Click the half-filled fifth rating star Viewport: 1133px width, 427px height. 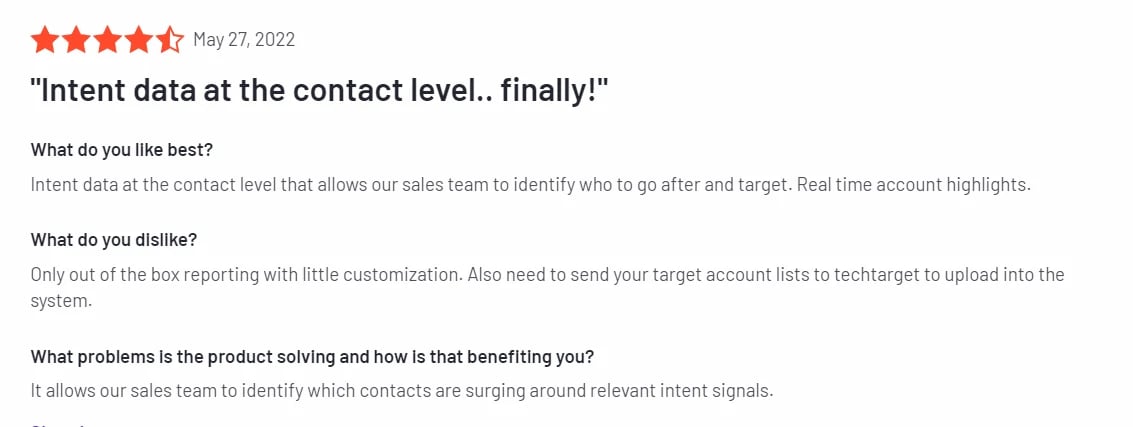click(169, 40)
